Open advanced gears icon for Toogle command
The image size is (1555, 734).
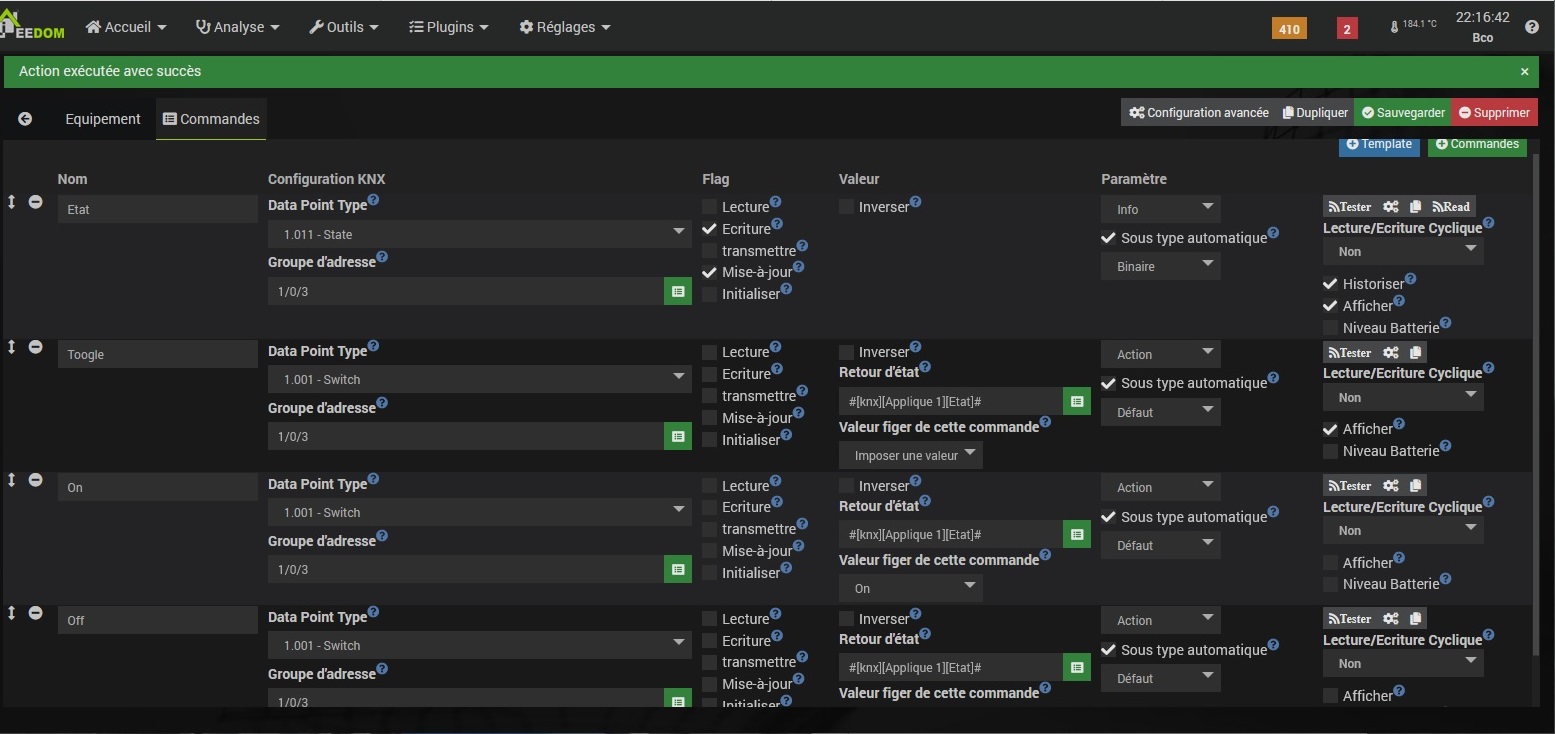(1390, 353)
